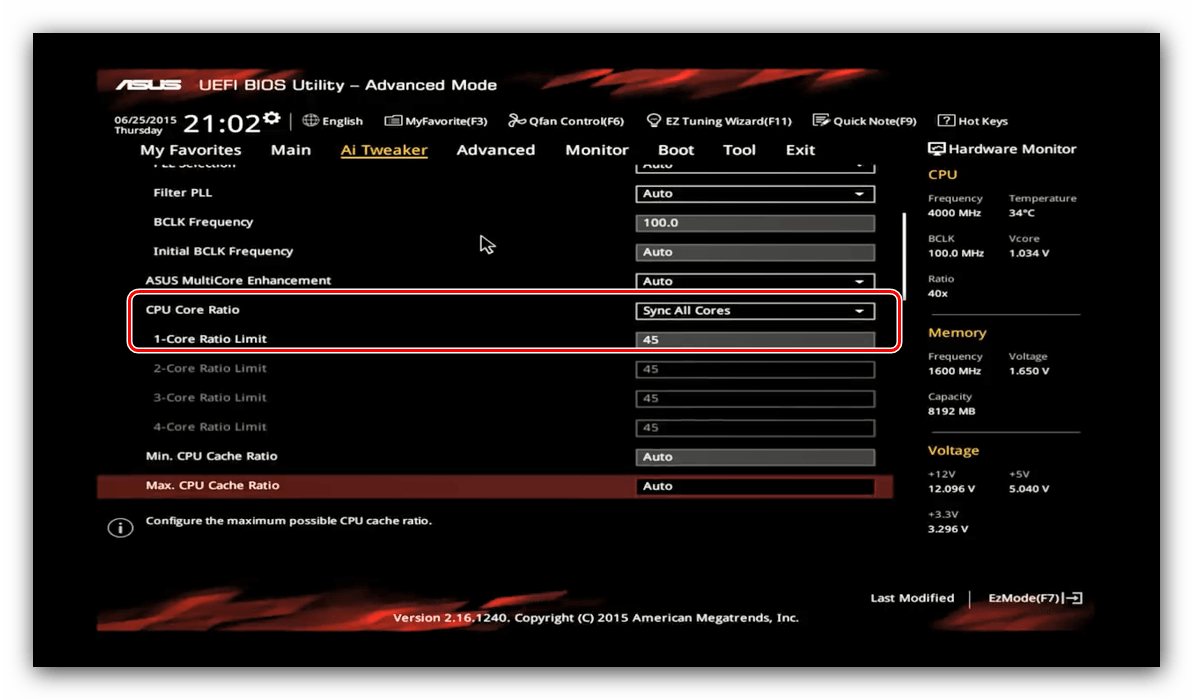Click the CPU frequency 4000 MHz value
Image resolution: width=1193 pixels, height=700 pixels.
(954, 213)
